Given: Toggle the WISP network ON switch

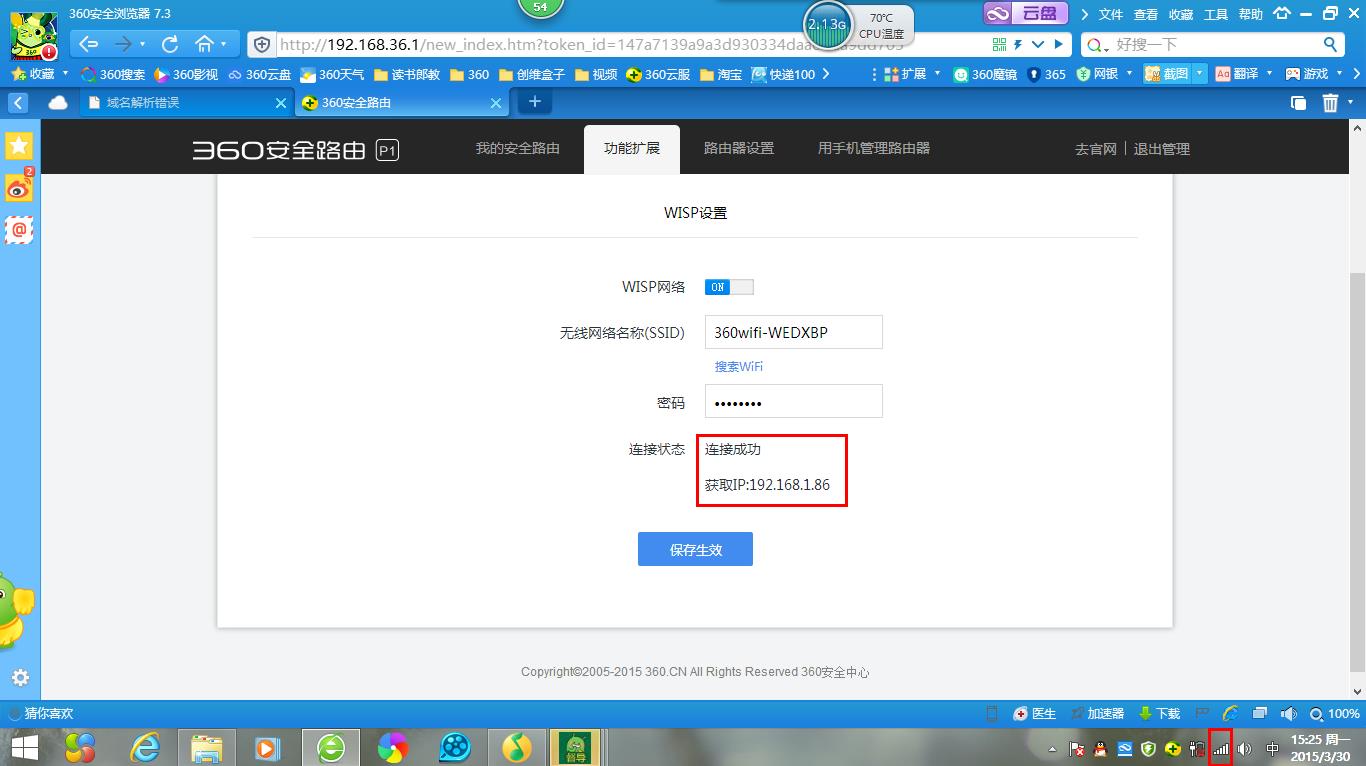Looking at the screenshot, I should click(729, 287).
